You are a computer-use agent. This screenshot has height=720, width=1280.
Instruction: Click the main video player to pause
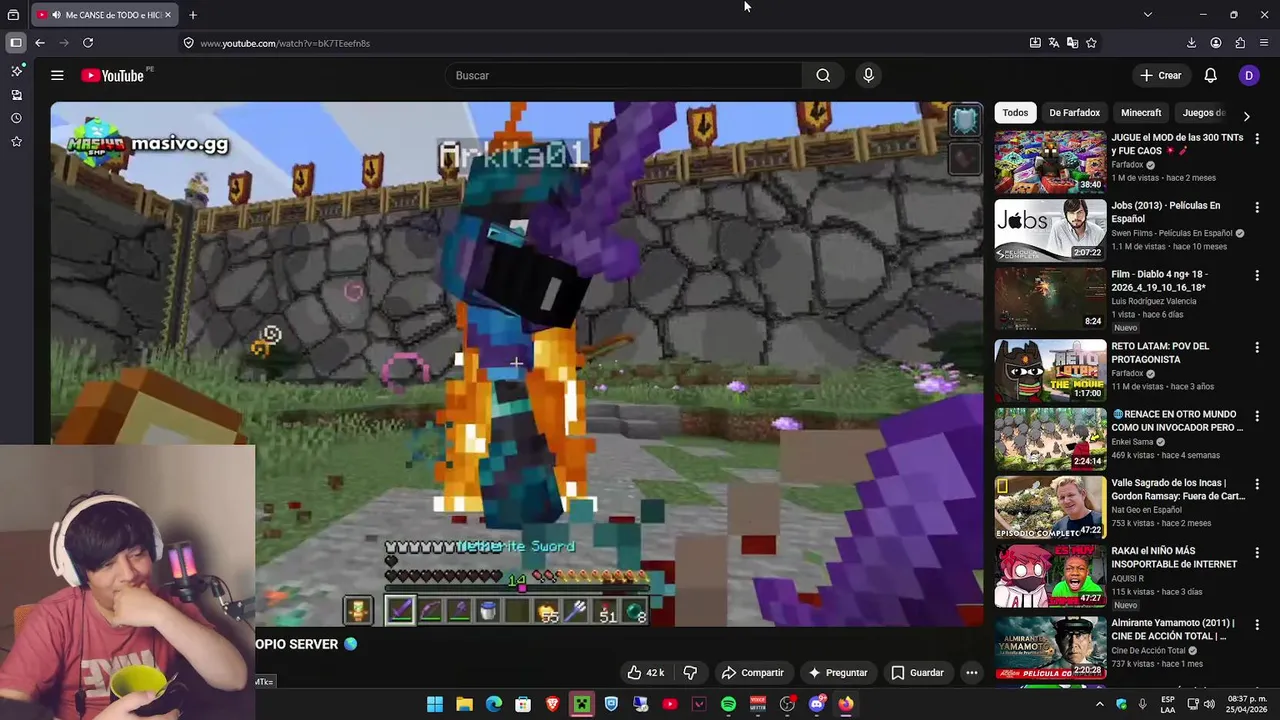pos(517,364)
